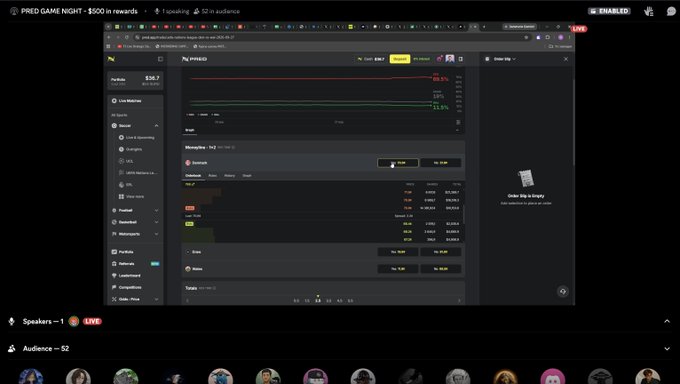The width and height of the screenshot is (680, 384).
Task: Open the pink notification icon
Action: [439, 59]
